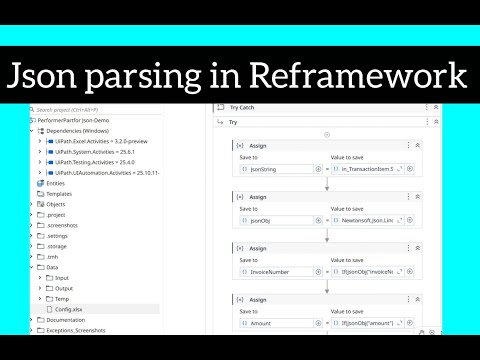
Task: Click the Templates folder icon
Action: 41,194
